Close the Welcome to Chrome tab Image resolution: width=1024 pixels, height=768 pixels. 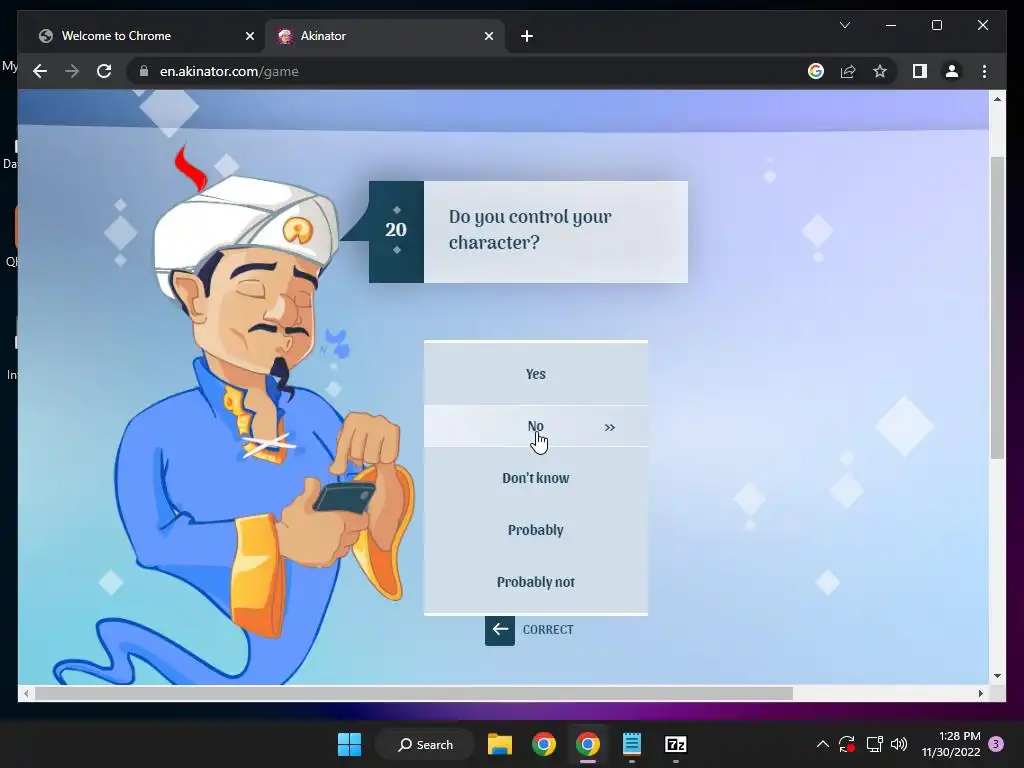tap(249, 36)
